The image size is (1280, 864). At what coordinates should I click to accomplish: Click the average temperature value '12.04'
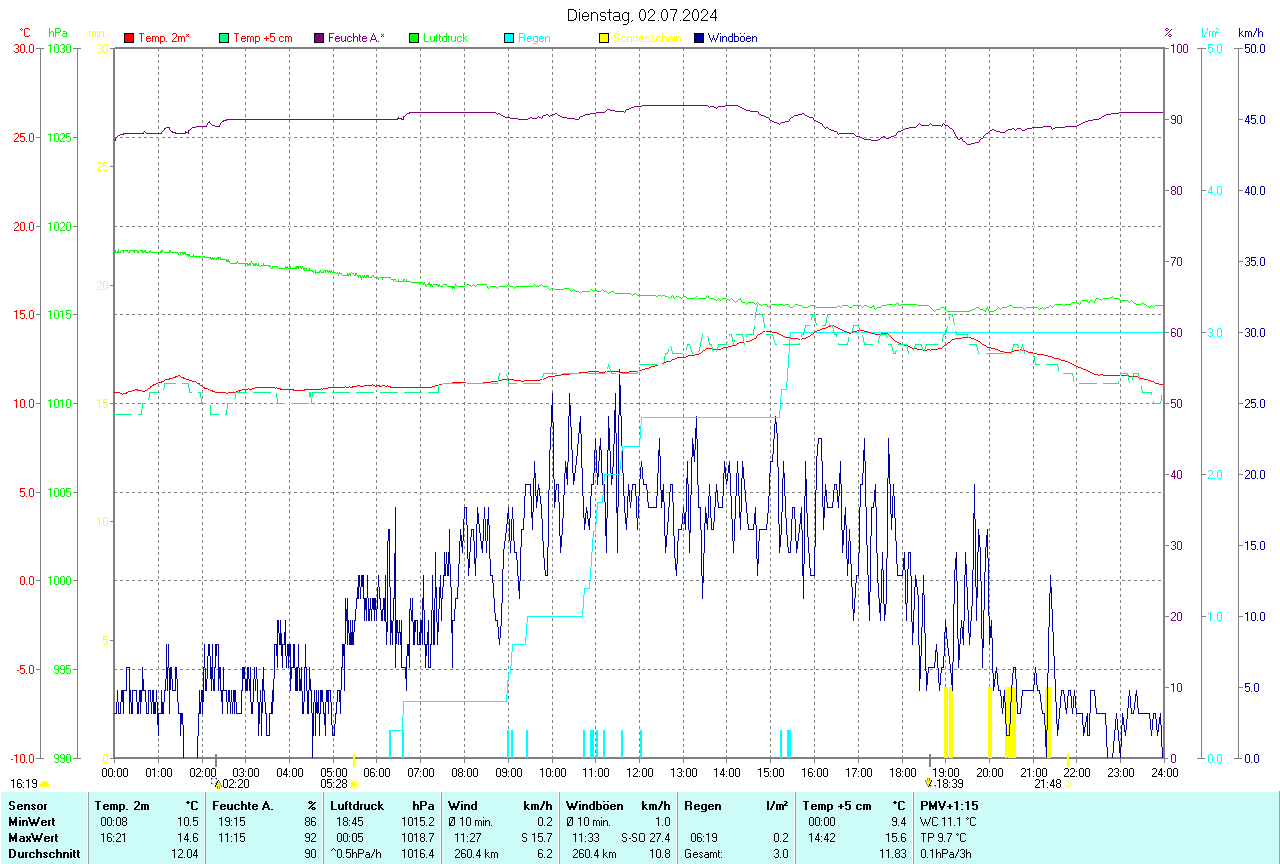point(185,854)
